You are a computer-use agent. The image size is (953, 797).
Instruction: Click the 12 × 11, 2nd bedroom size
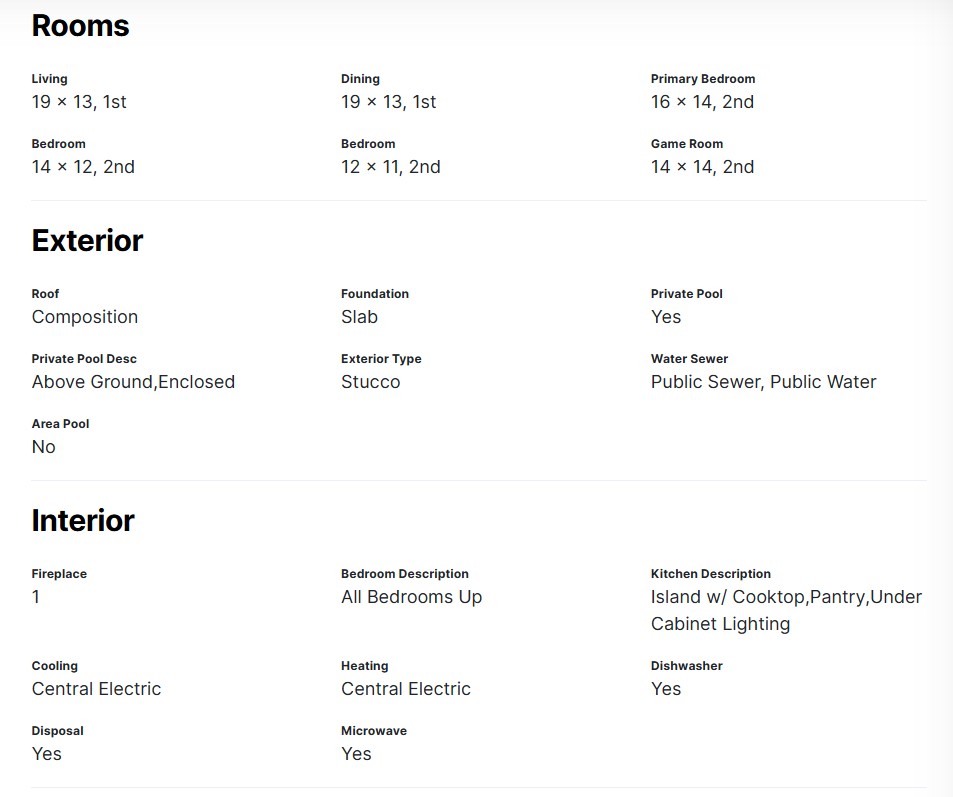click(x=390, y=167)
